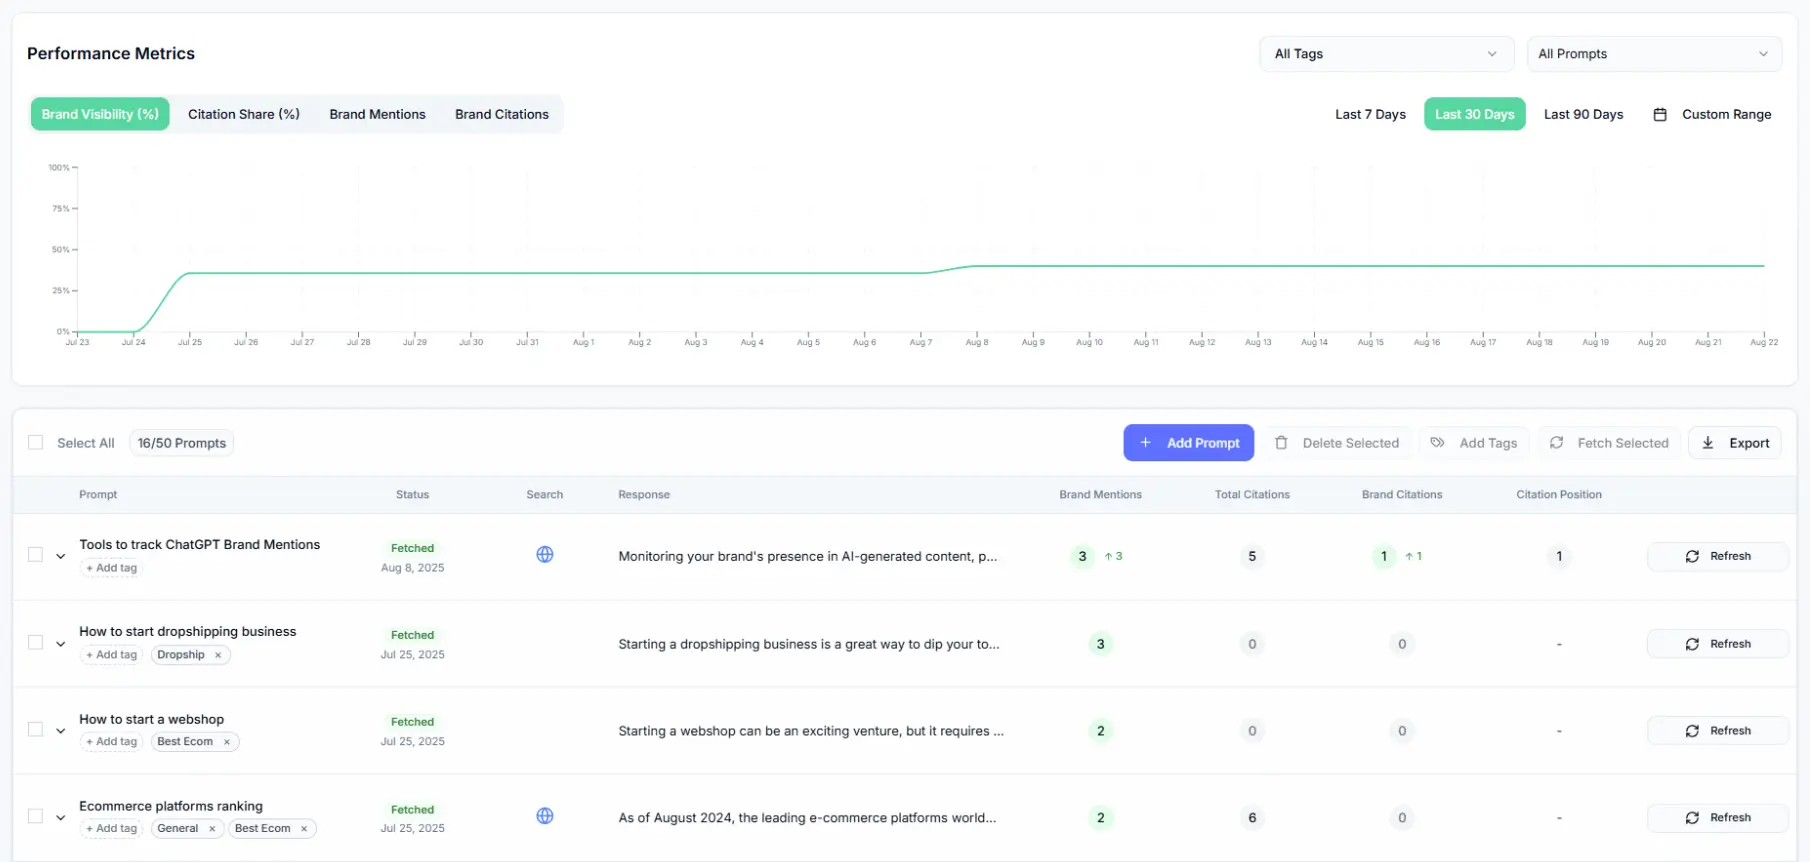Remove the Dropship tag via its x
The height and width of the screenshot is (862, 1810).
point(218,656)
